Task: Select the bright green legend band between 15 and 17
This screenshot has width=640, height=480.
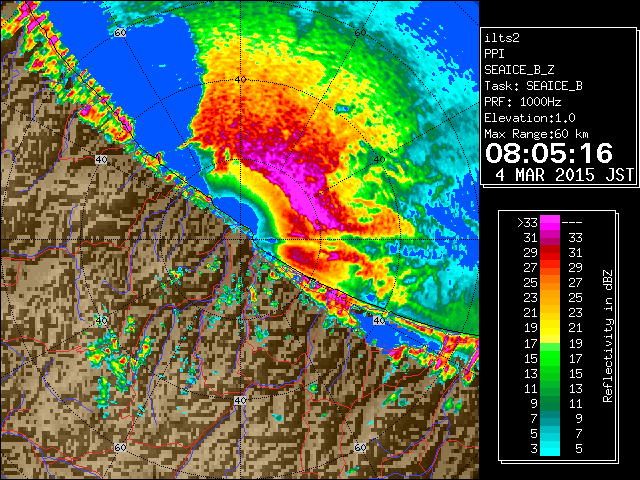Action: pos(550,358)
